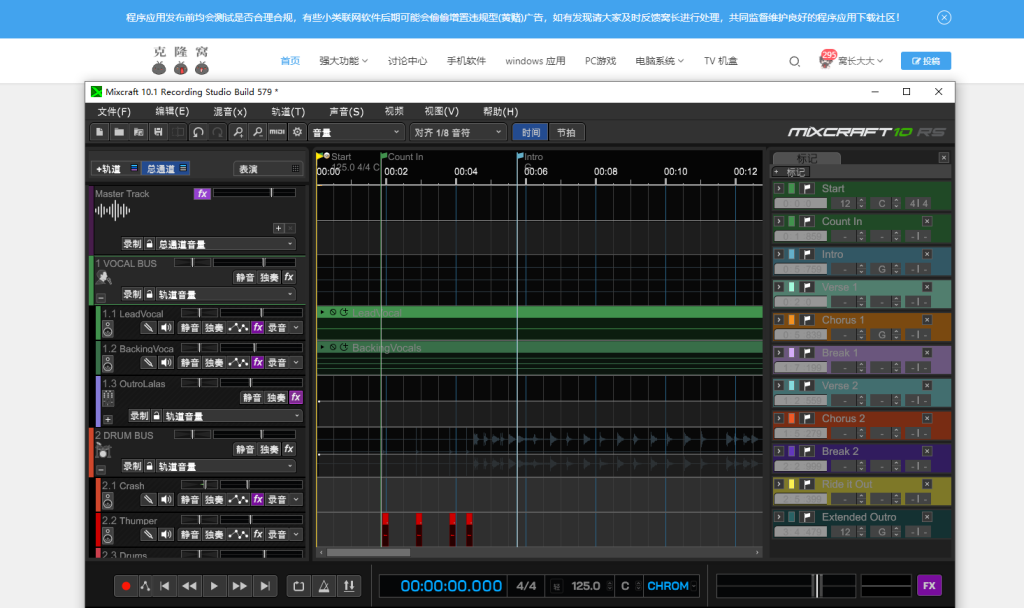The width and height of the screenshot is (1024, 608).
Task: Collapse the 2 DRUM BUS submix group
Action: [x=101, y=470]
